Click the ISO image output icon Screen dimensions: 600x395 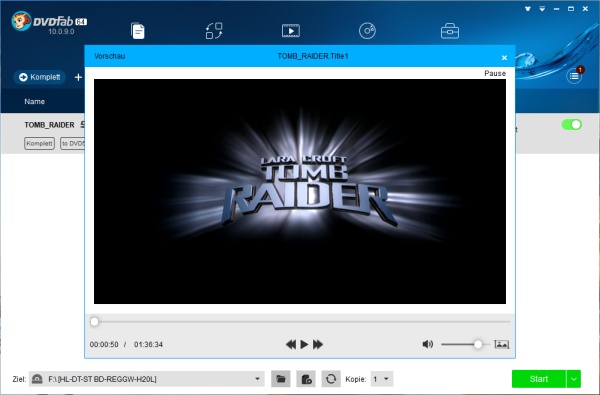pyautogui.click(x=306, y=379)
